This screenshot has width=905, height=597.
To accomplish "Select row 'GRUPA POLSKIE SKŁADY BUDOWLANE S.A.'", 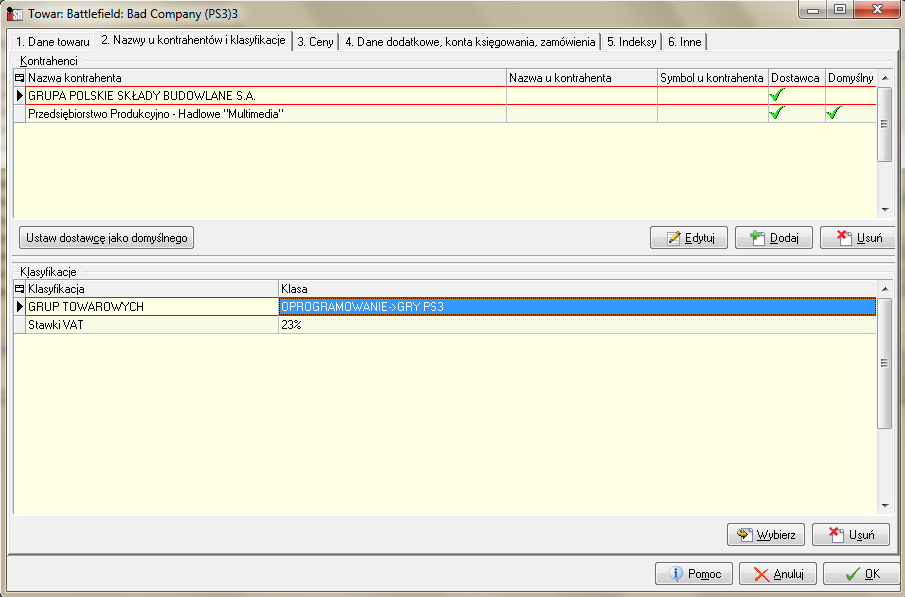I will [445, 96].
